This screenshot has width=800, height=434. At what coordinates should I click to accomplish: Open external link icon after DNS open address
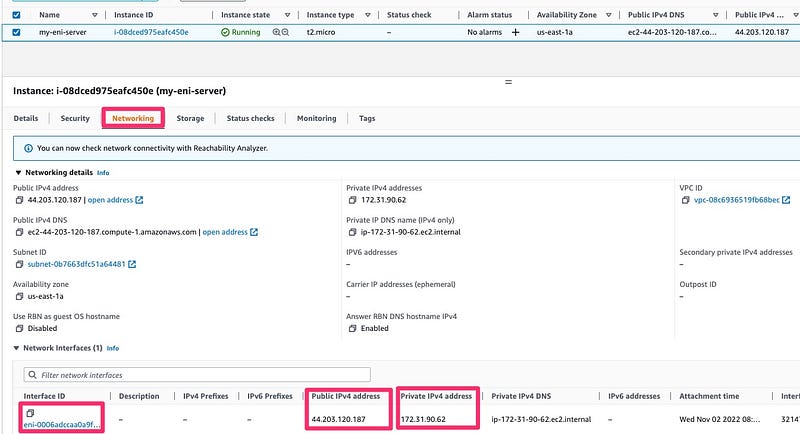coord(254,232)
